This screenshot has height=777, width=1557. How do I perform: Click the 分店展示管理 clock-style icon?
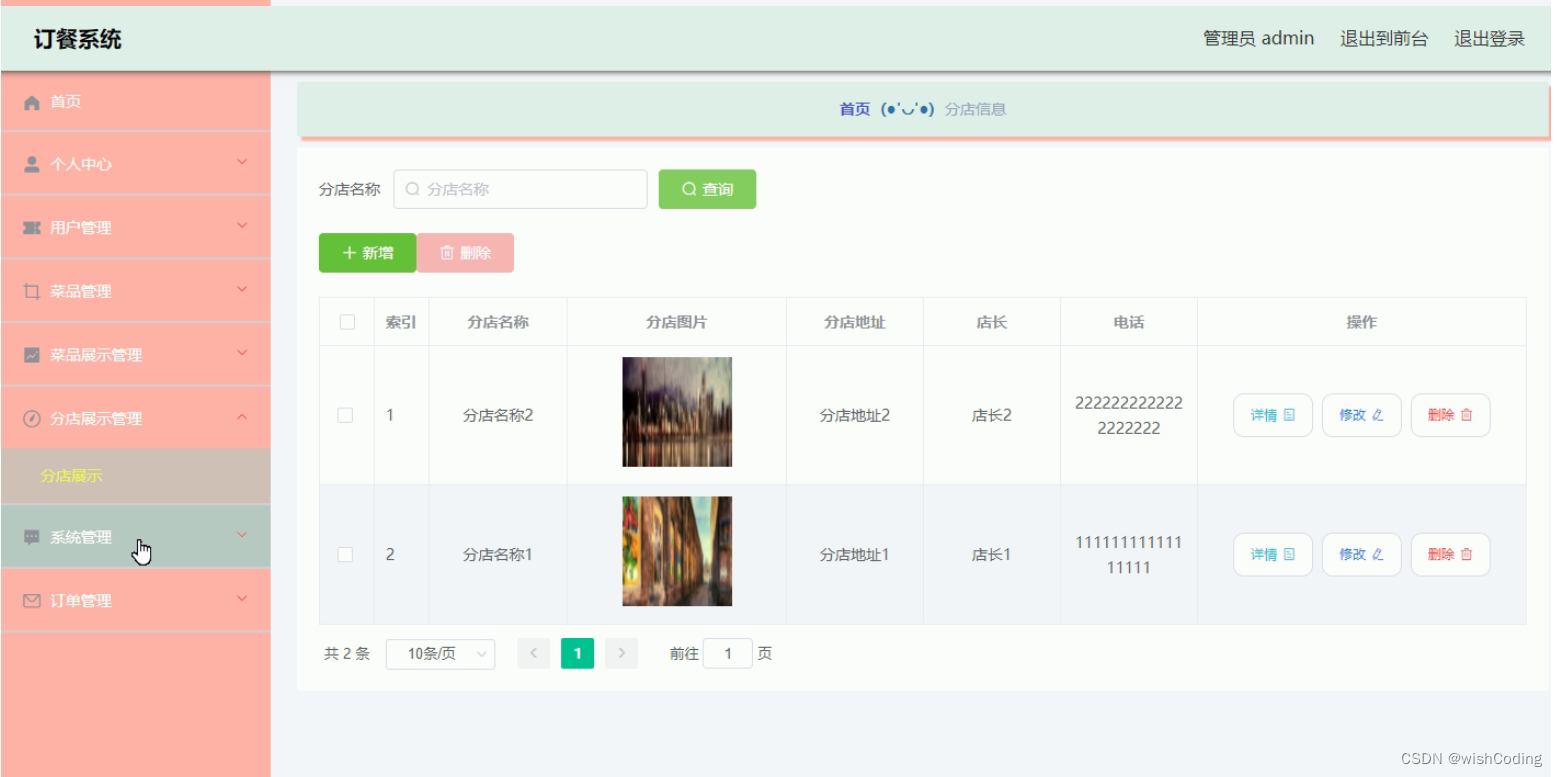click(31, 418)
